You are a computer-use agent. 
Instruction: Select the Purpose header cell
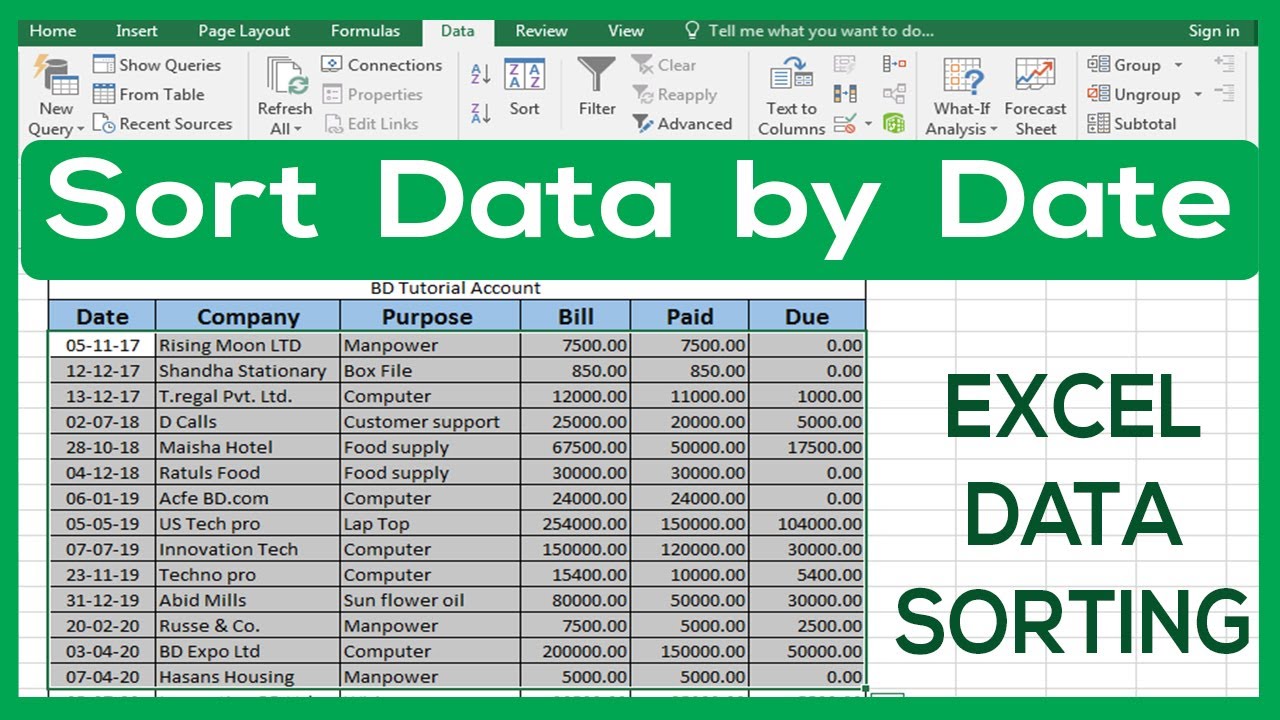[x=430, y=317]
